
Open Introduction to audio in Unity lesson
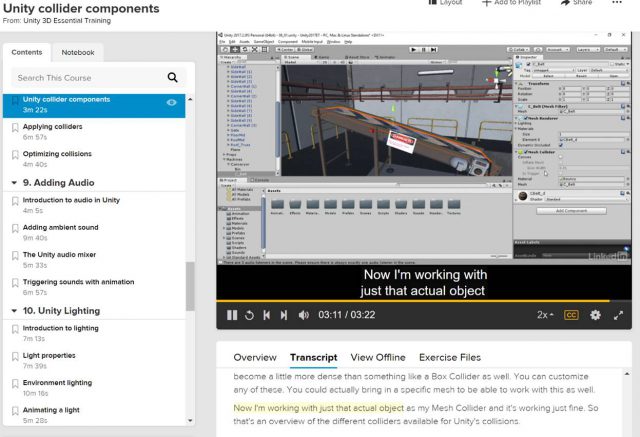click(71, 200)
